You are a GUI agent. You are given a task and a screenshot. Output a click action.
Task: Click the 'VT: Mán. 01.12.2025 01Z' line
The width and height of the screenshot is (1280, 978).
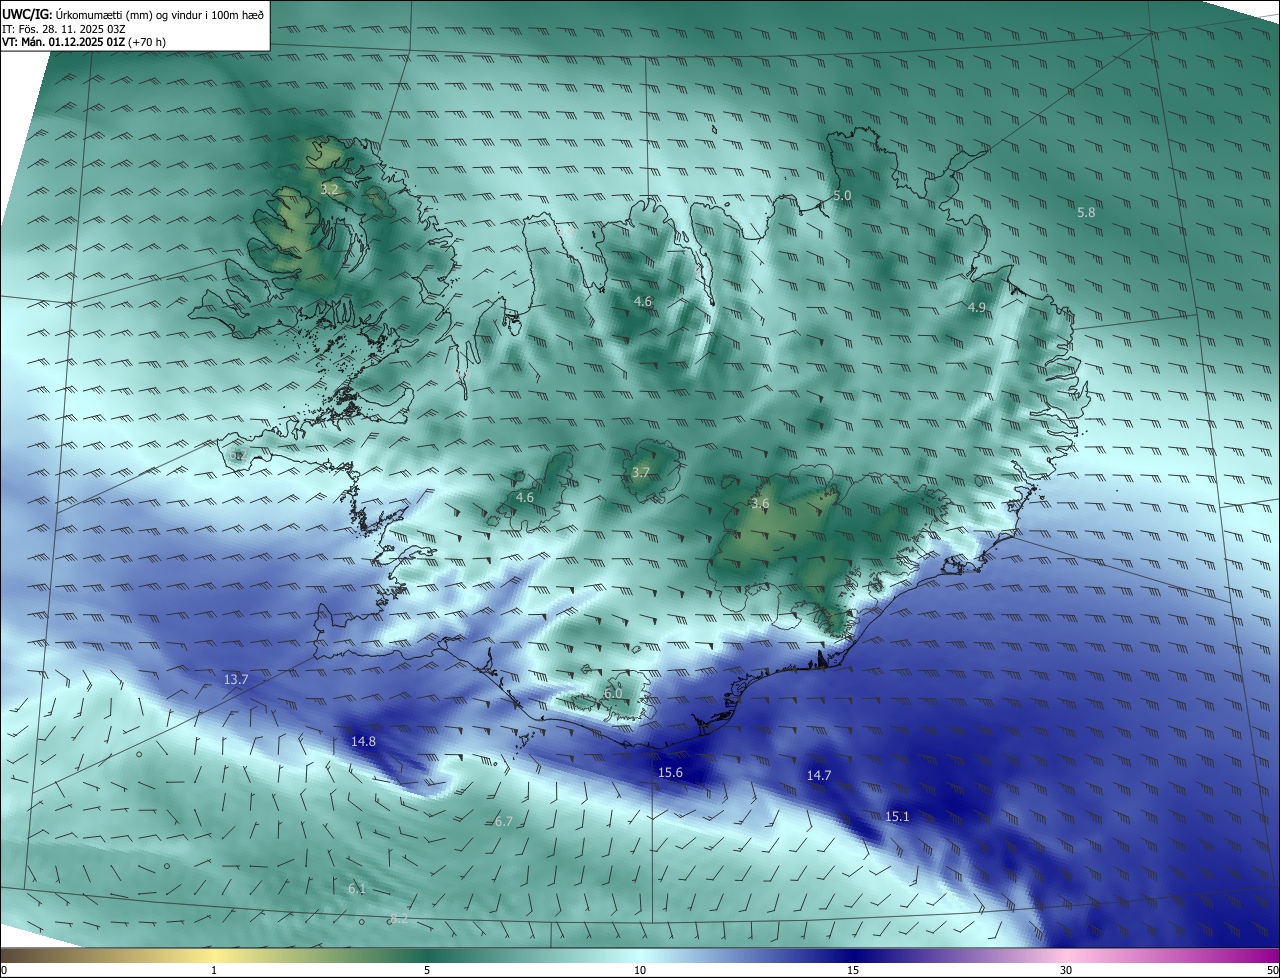click(84, 42)
